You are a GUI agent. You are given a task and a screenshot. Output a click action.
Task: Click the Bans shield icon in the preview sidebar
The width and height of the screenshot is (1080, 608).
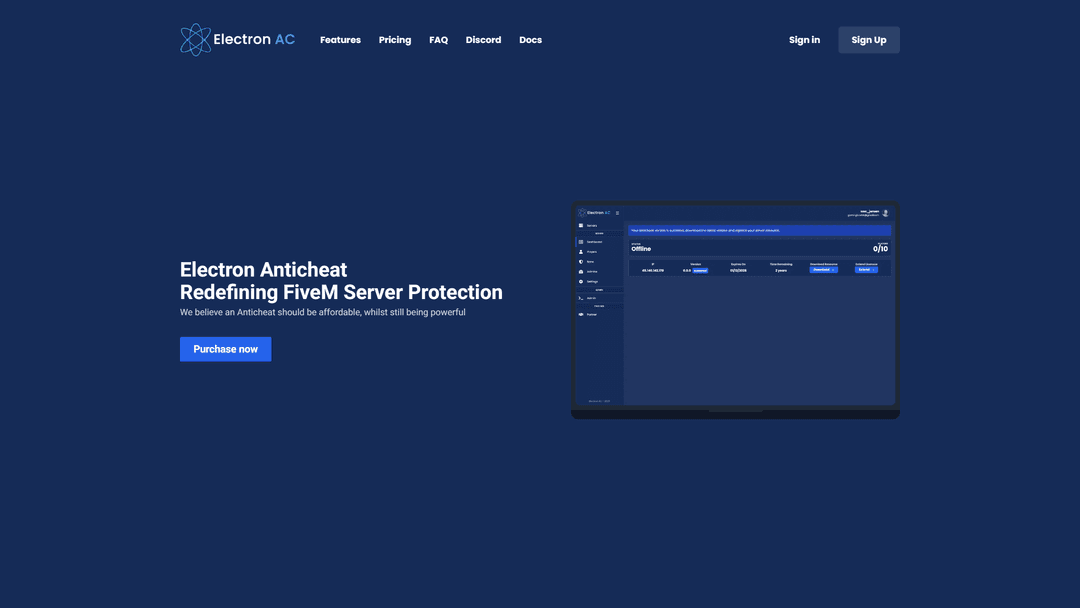coord(581,262)
